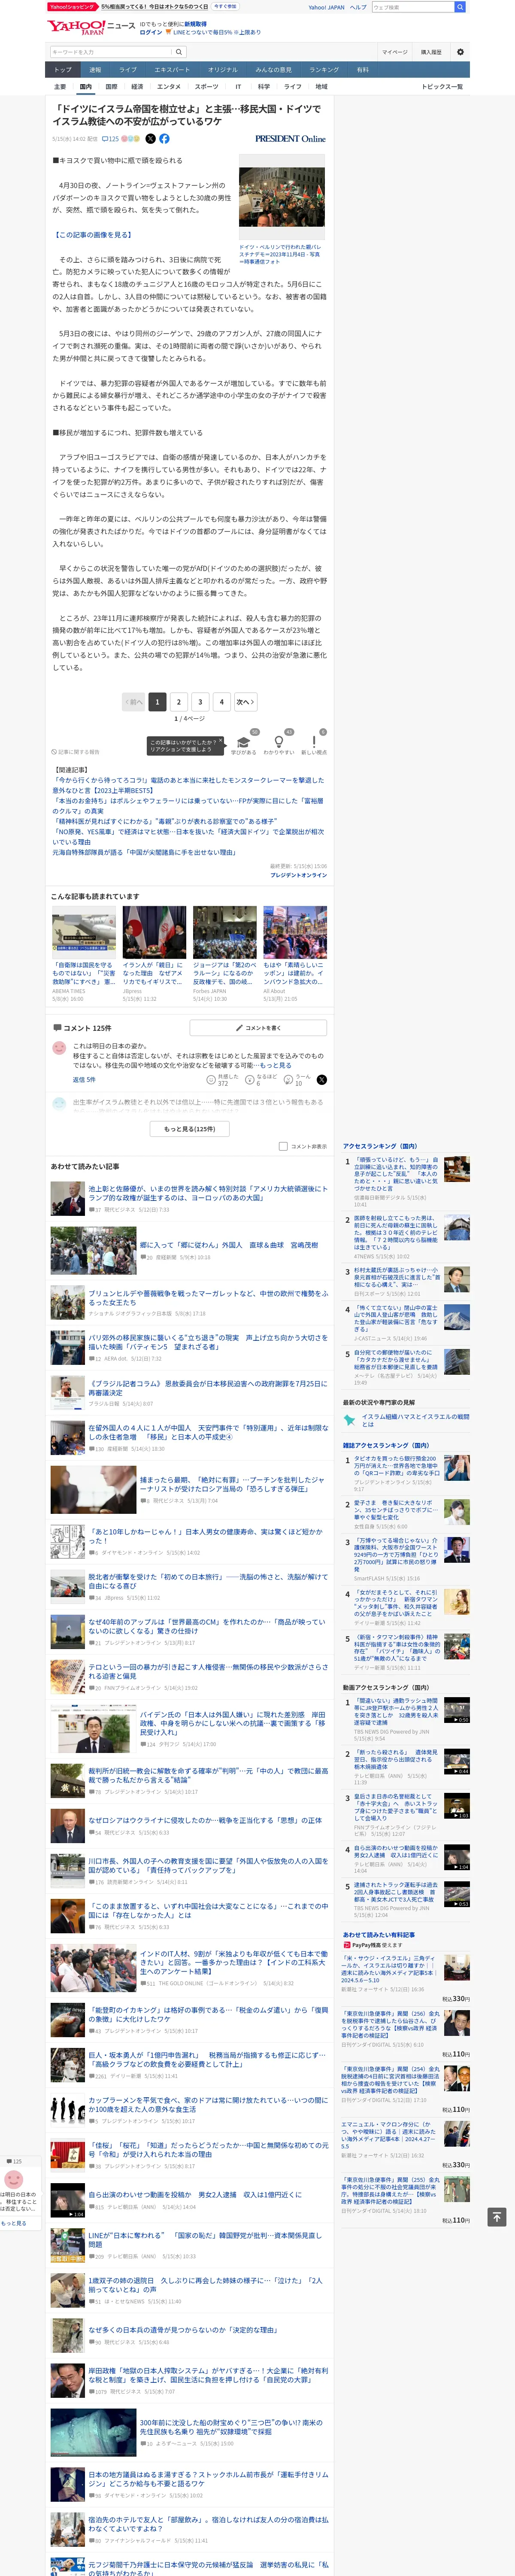
Task: Click プレジデントオンライン source link below article
Action: [x=298, y=875]
